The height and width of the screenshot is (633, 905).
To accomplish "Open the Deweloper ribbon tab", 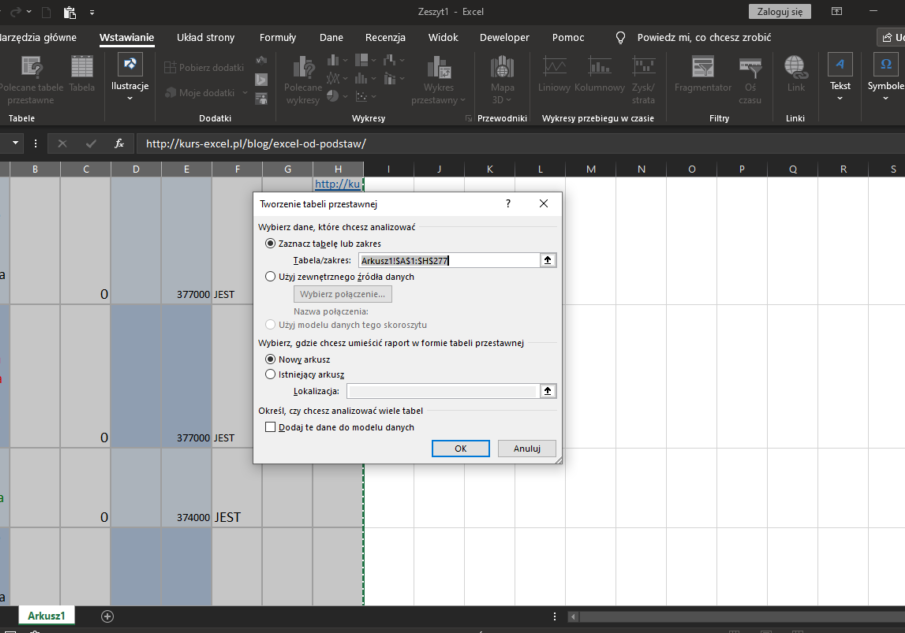I will pyautogui.click(x=504, y=37).
